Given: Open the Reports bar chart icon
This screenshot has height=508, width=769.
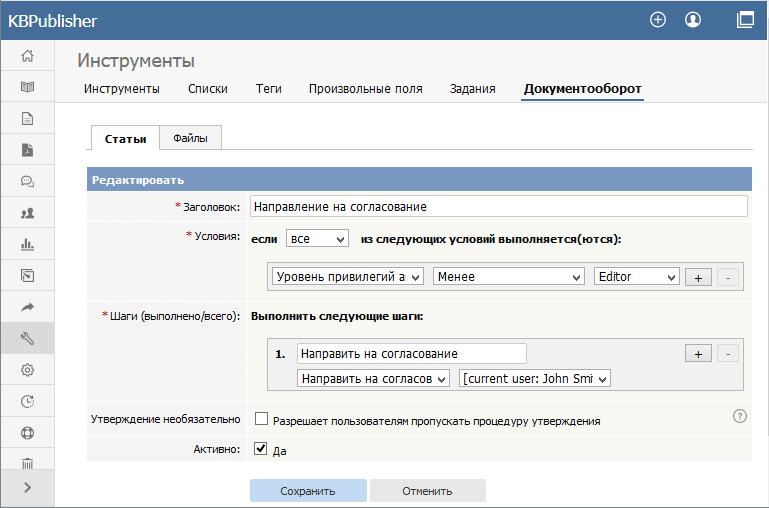Looking at the screenshot, I should point(27,244).
